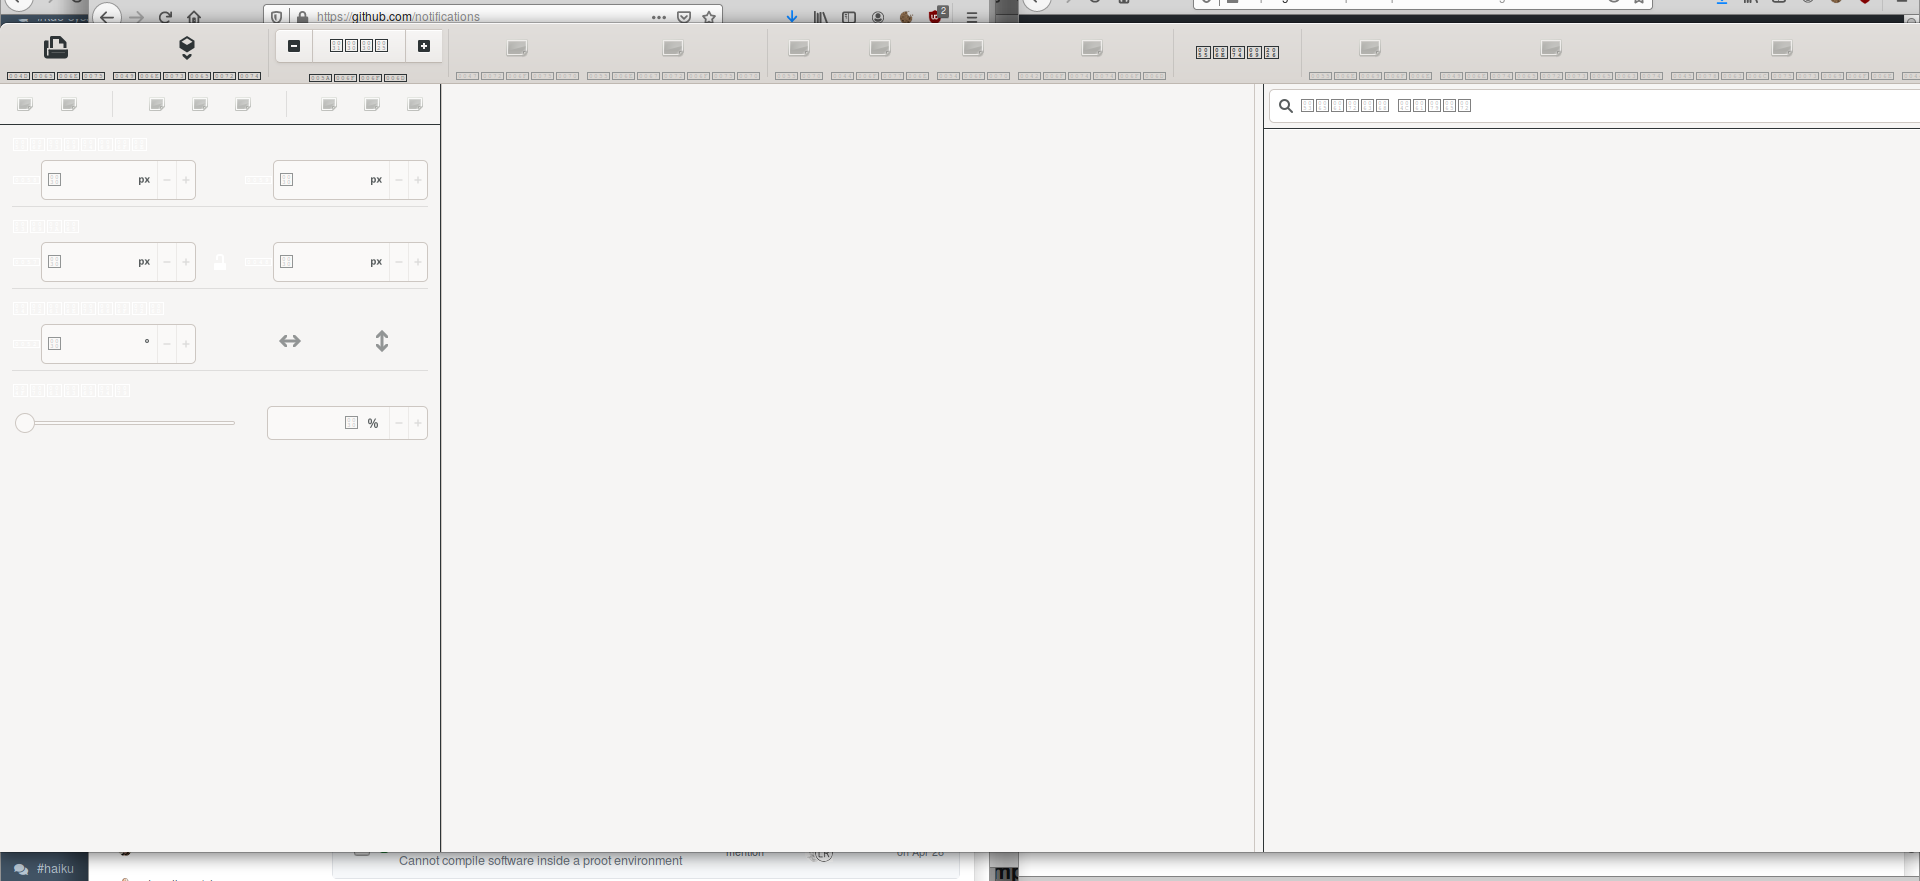1920x881 pixels.
Task: Open the Firefox account avatar icon
Action: (x=878, y=17)
